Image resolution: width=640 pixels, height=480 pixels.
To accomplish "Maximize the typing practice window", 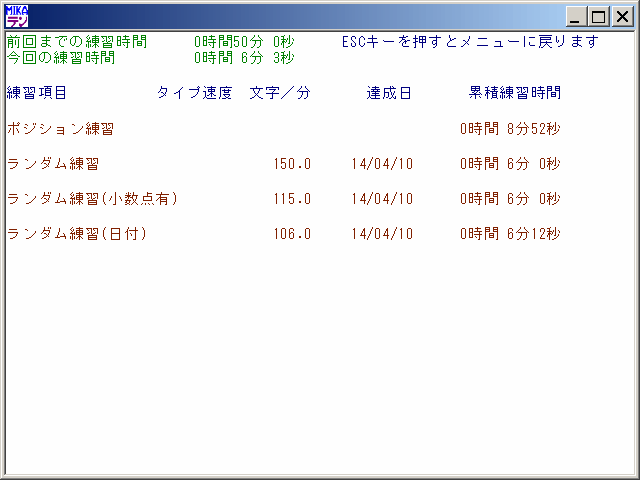I will pyautogui.click(x=598, y=17).
